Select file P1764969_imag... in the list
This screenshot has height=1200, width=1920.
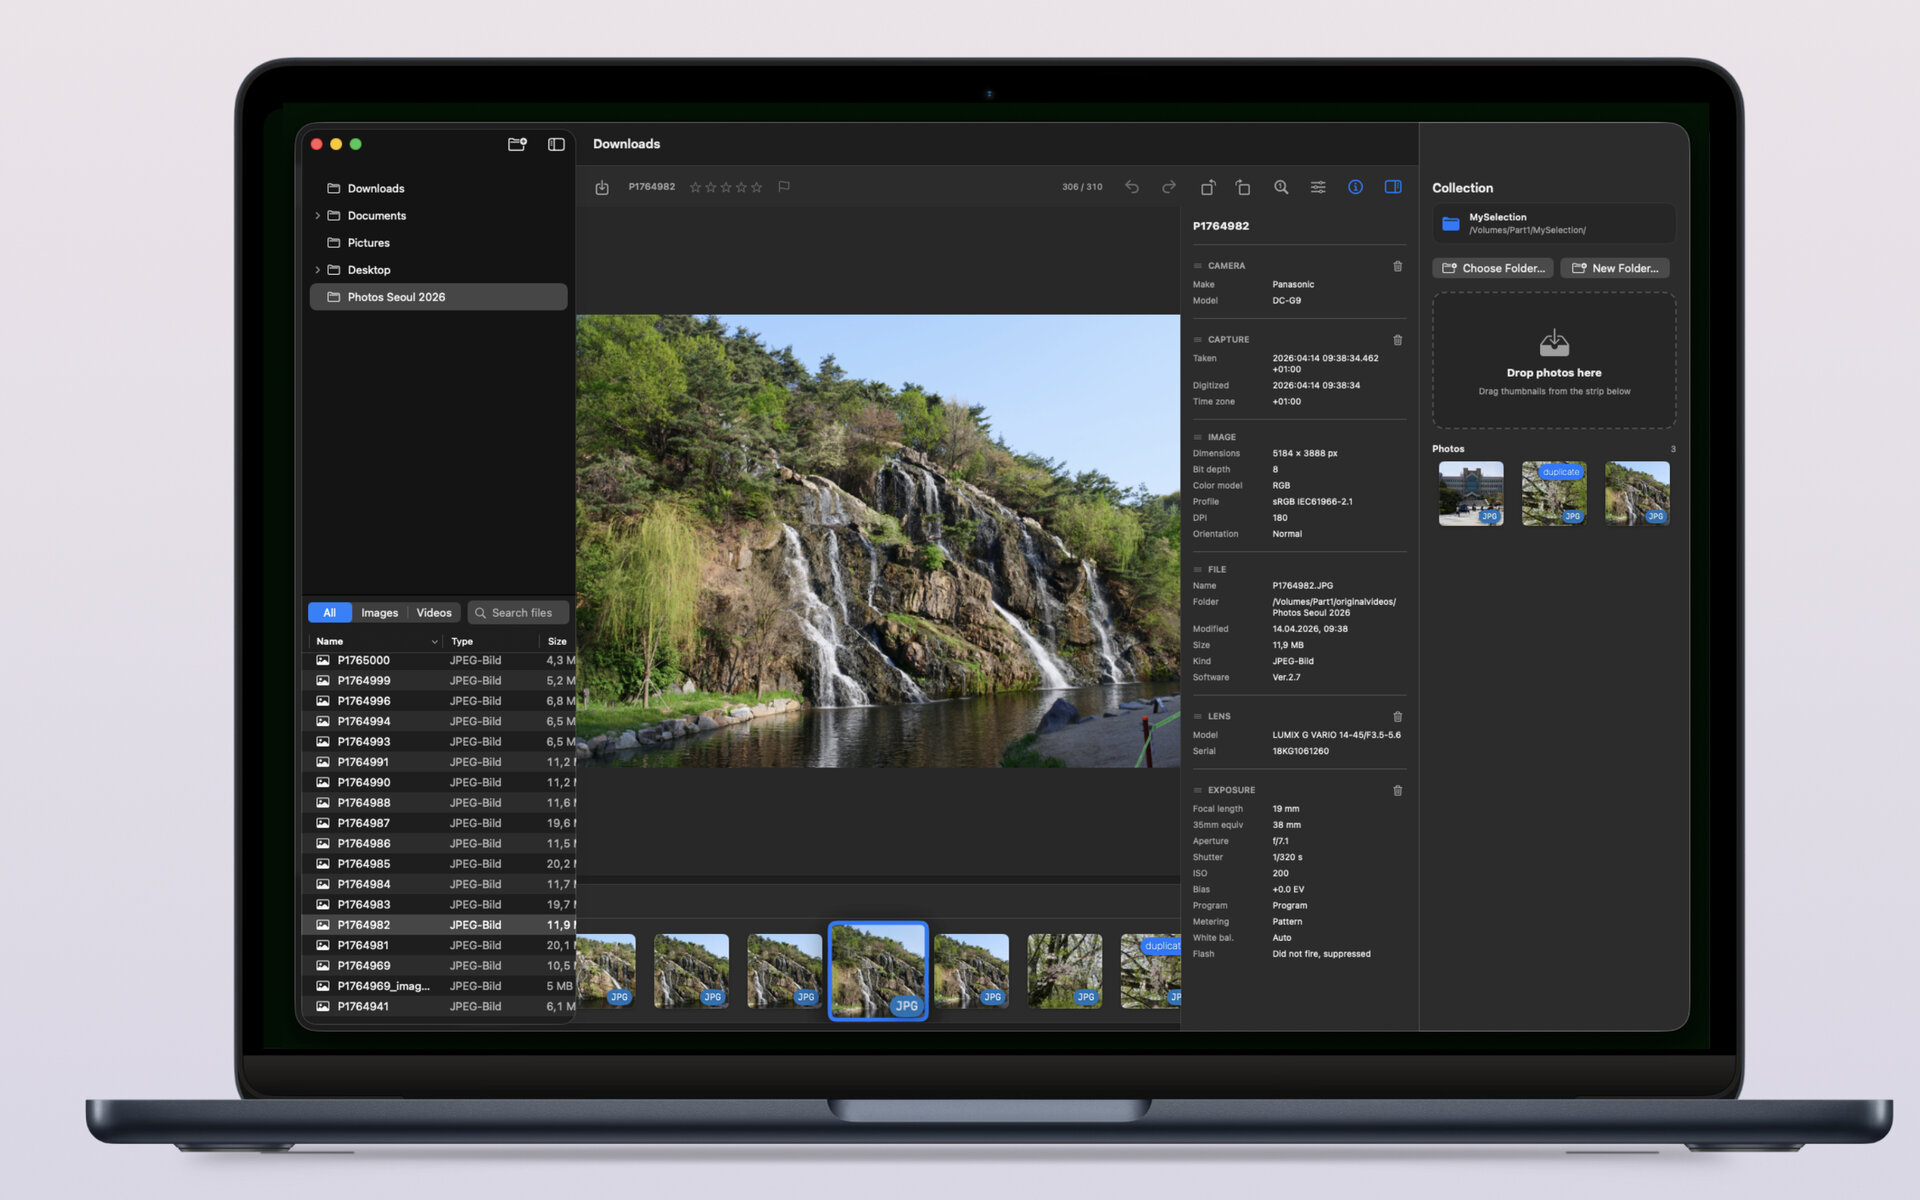point(439,986)
